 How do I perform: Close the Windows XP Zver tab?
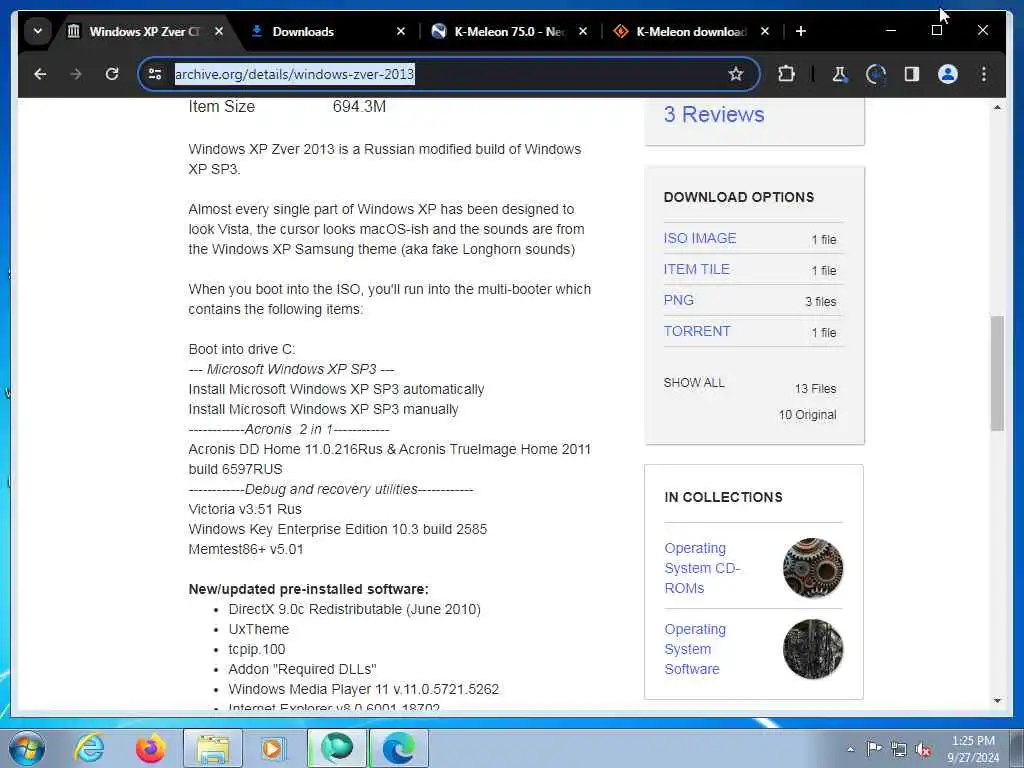(x=219, y=31)
